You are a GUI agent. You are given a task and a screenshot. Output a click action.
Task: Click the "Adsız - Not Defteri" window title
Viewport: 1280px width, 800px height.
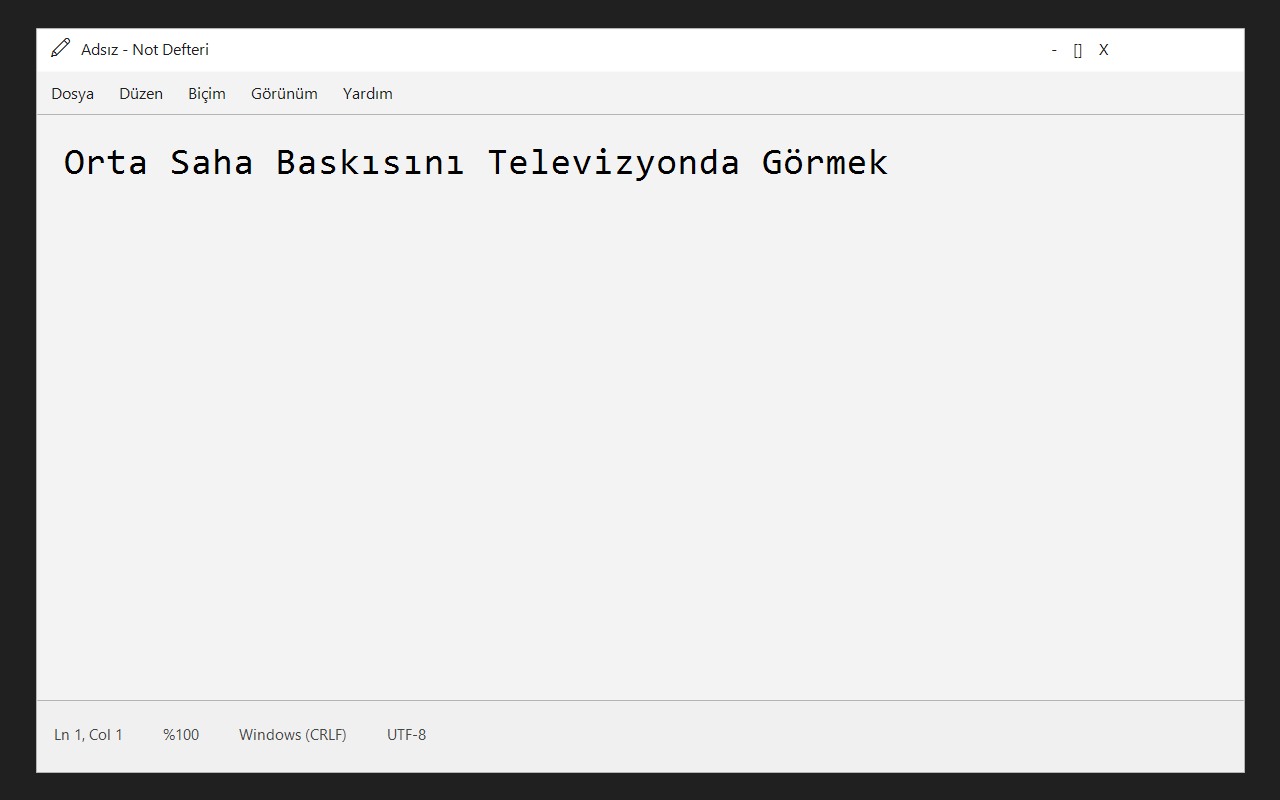tap(145, 50)
